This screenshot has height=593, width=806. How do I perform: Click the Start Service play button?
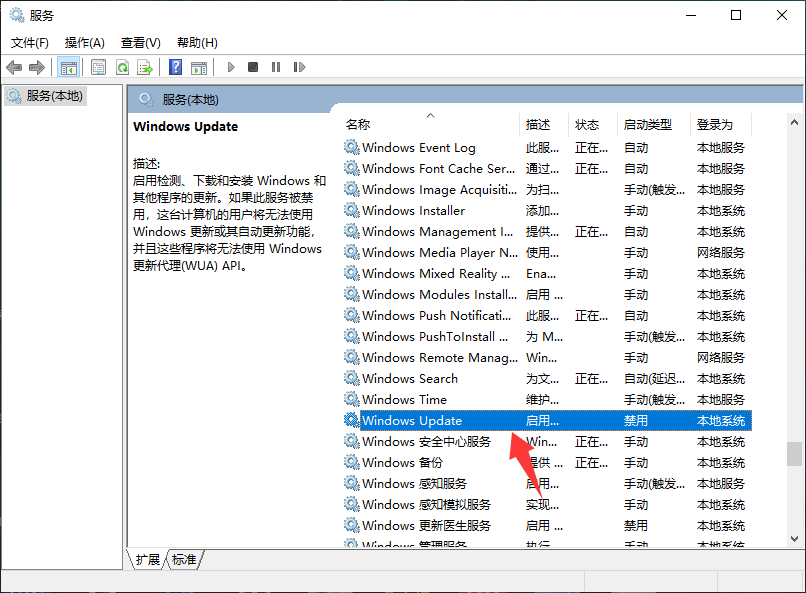click(x=231, y=67)
